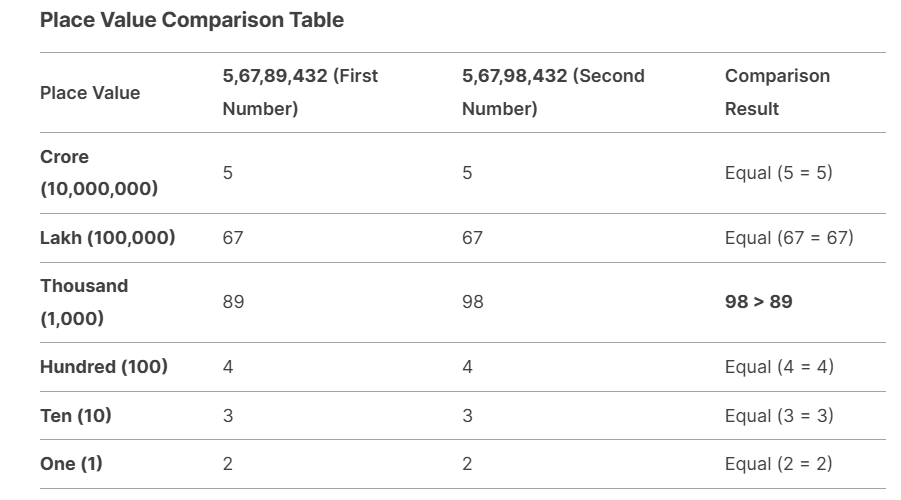The image size is (901, 500).
Task: Select the Second Number column header
Action: [x=553, y=92]
